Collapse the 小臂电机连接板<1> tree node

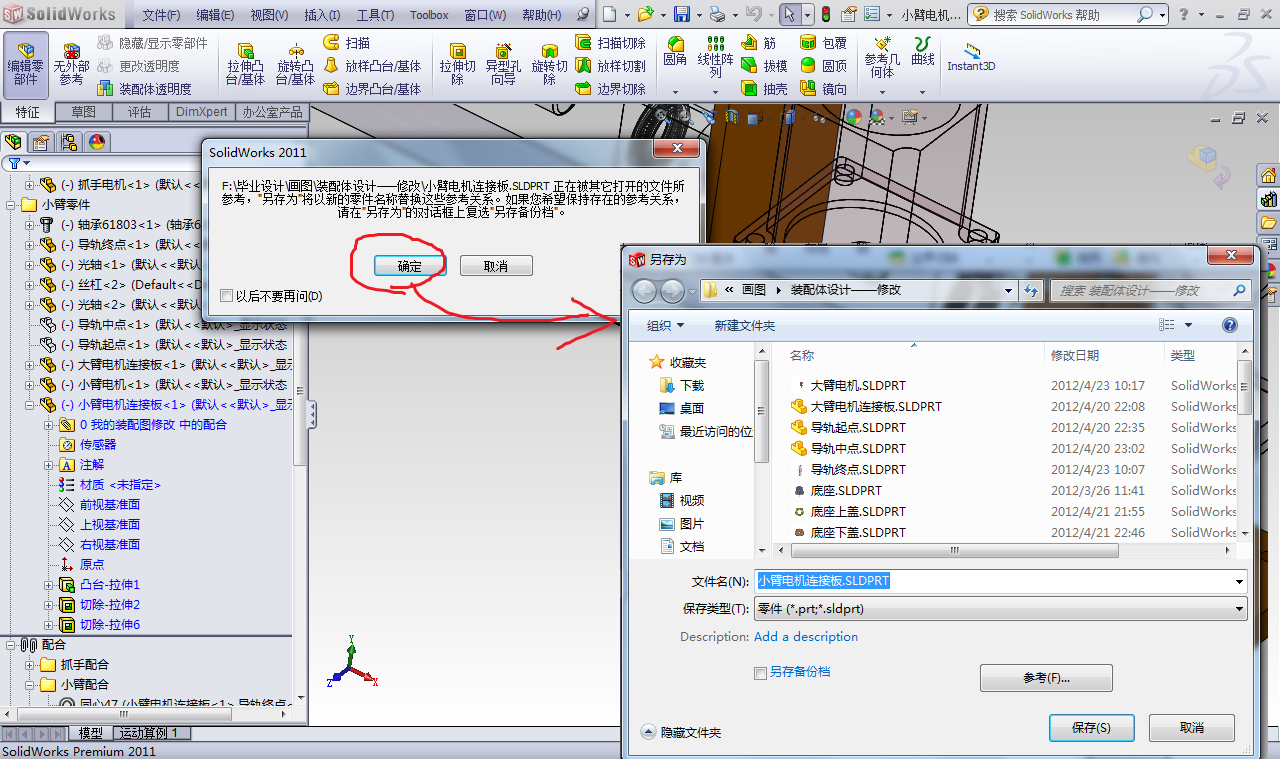pyautogui.click(x=29, y=405)
